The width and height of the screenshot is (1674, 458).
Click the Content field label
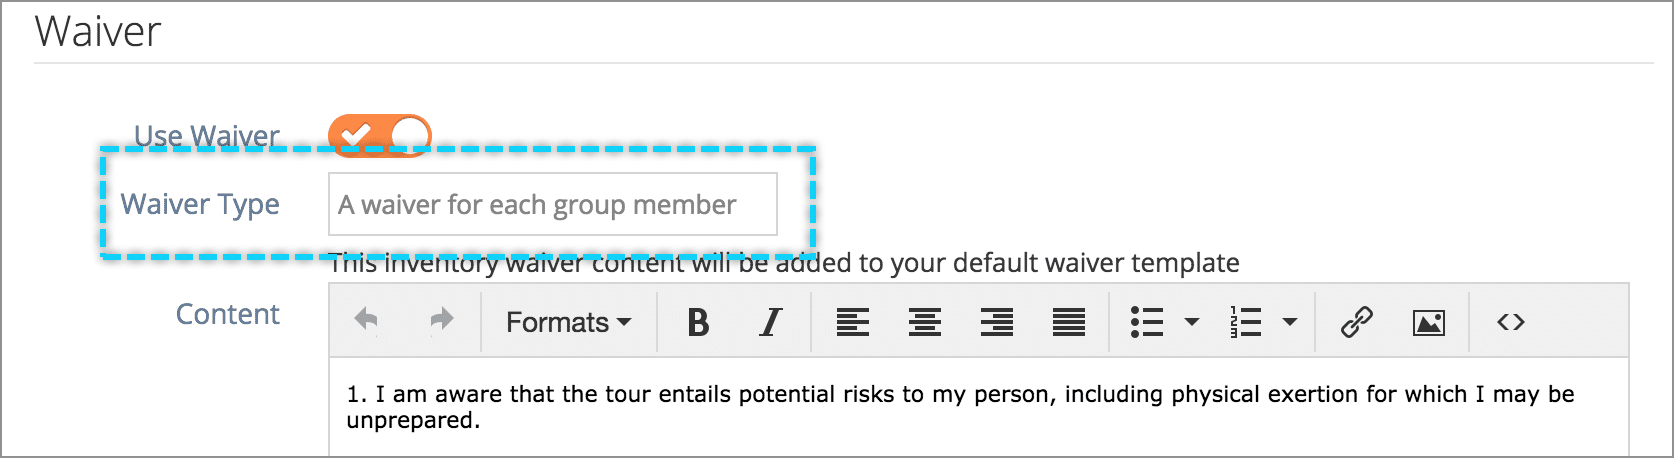point(227,314)
